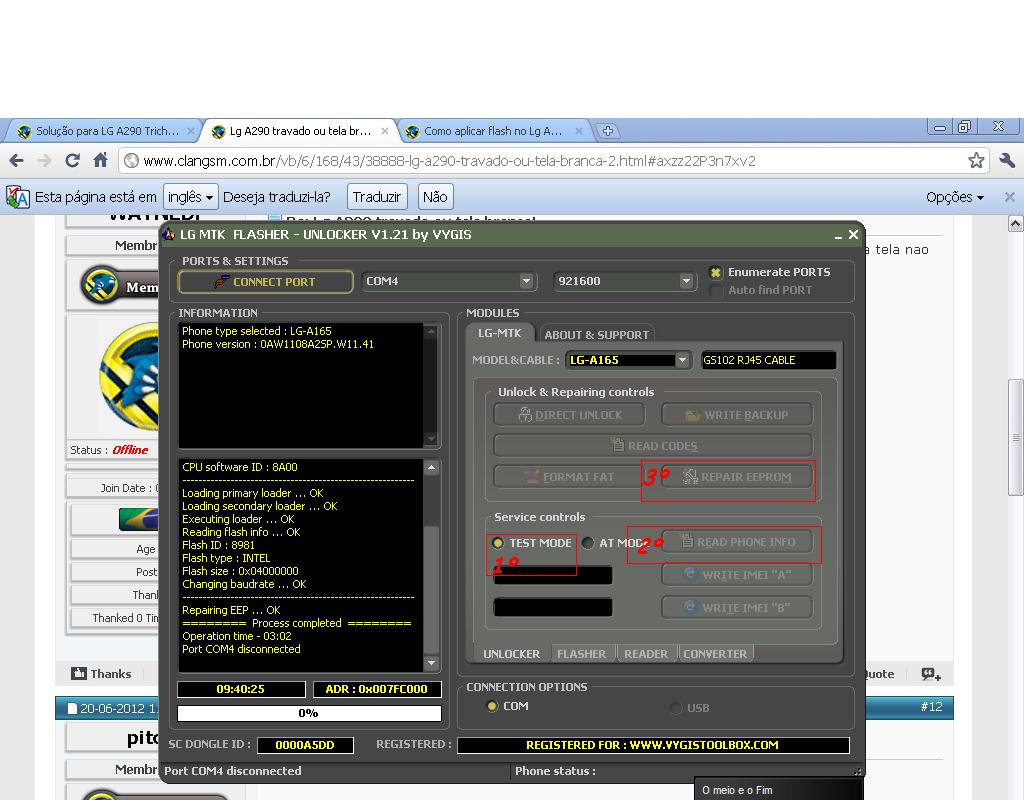
Task: Click the WRITE IMEI "A" button
Action: coord(737,575)
